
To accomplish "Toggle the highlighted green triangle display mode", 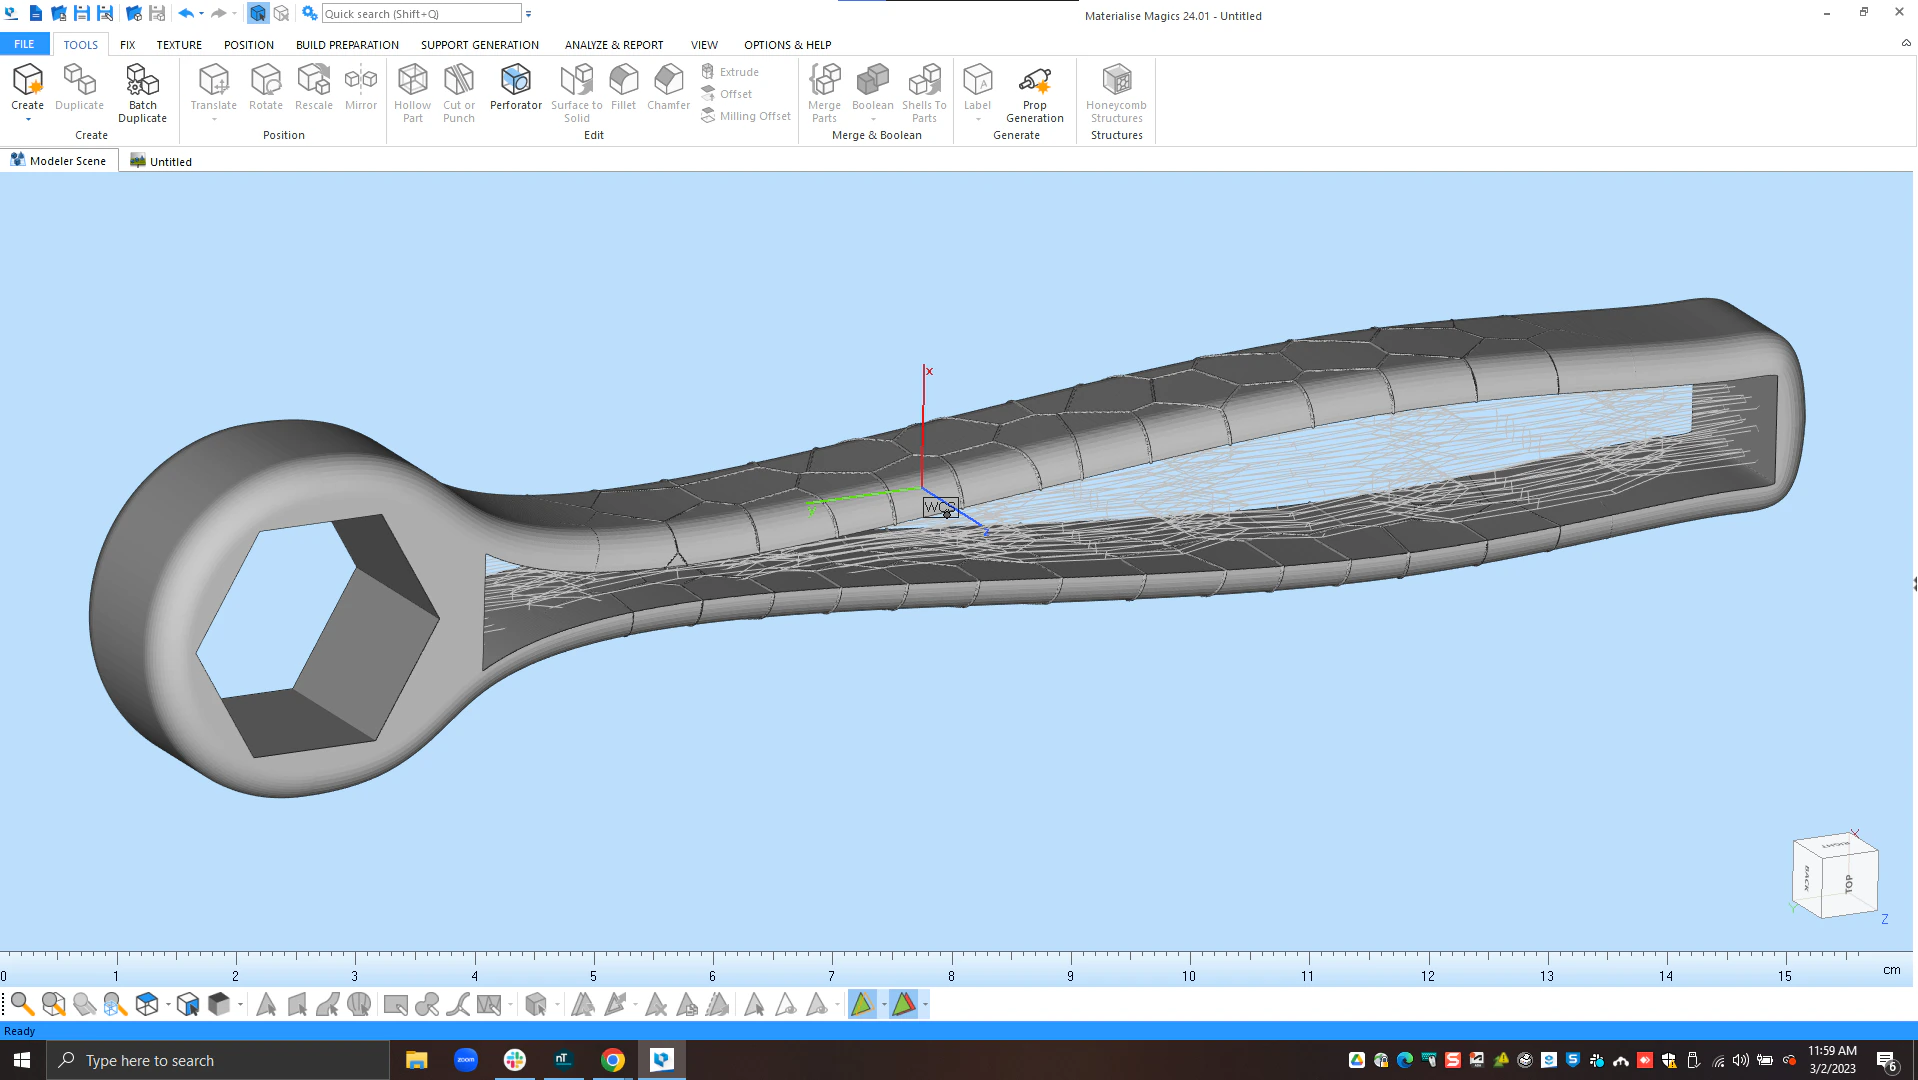I will tap(862, 1004).
